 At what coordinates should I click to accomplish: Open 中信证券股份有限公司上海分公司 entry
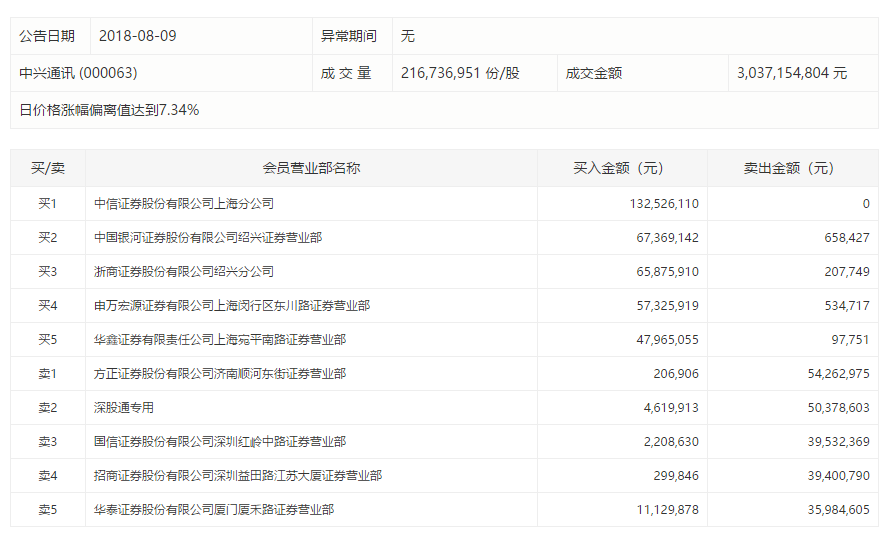183,204
